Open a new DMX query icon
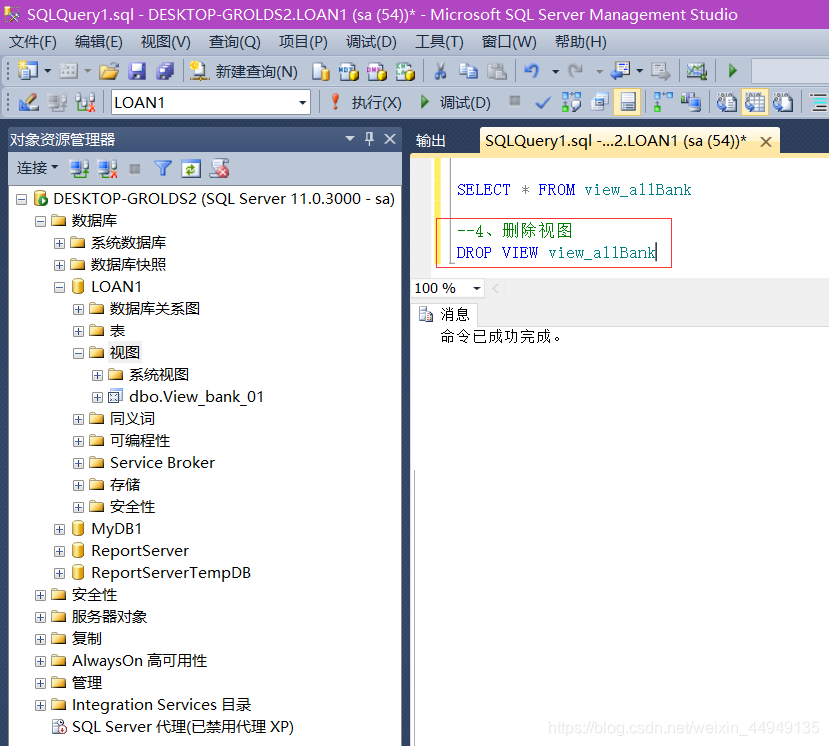This screenshot has height=746, width=829. pos(376,71)
